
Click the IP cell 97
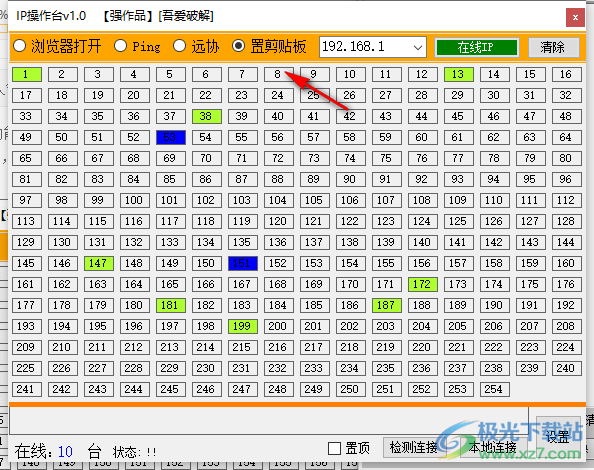click(27, 200)
